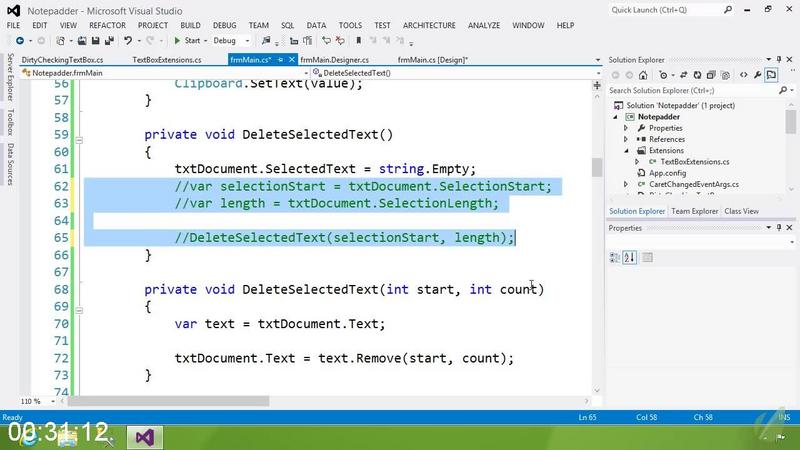800x450 pixels.
Task: Undo the last edit with the toolbar arrow
Action: [128, 40]
